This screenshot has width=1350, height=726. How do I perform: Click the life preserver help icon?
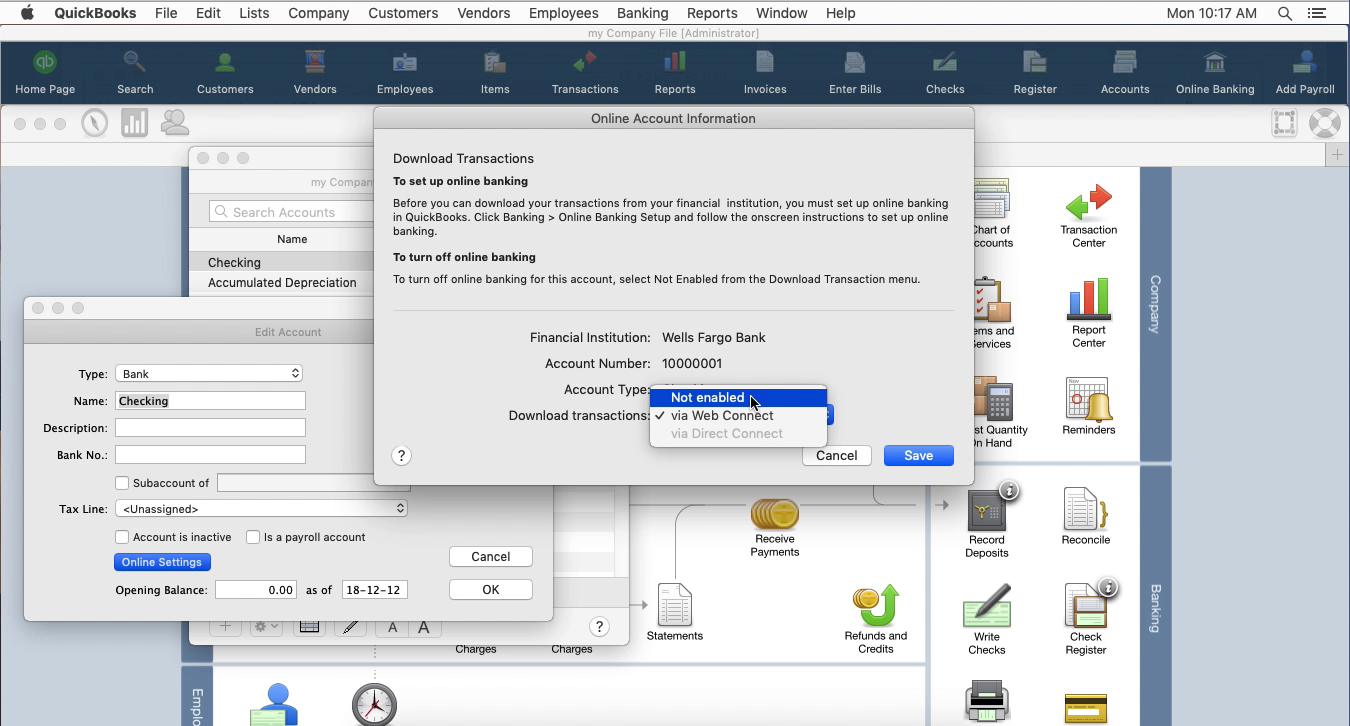(x=1324, y=123)
